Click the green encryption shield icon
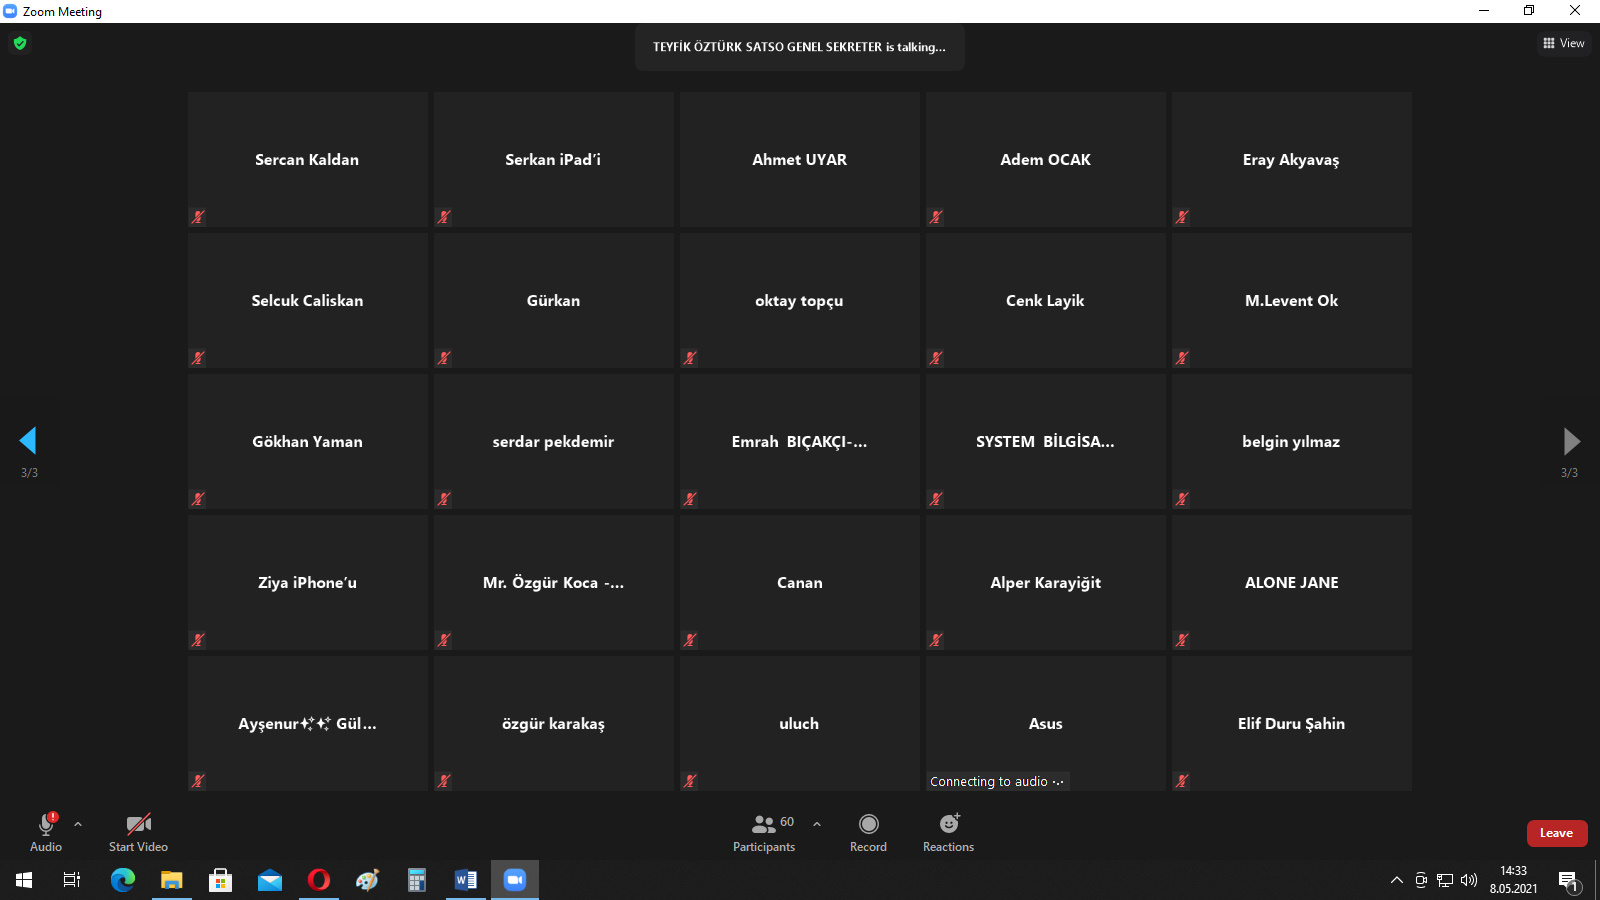Screen dimensions: 1600x900 (x=20, y=43)
